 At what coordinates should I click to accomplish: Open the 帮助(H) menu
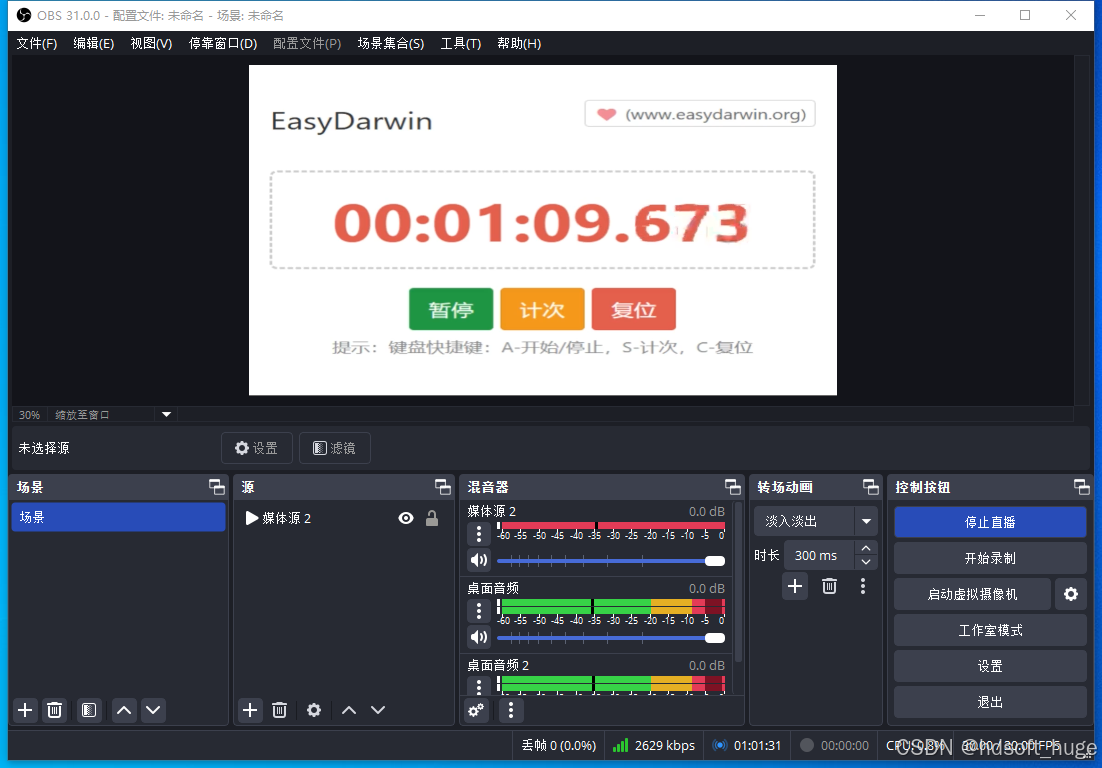(519, 44)
